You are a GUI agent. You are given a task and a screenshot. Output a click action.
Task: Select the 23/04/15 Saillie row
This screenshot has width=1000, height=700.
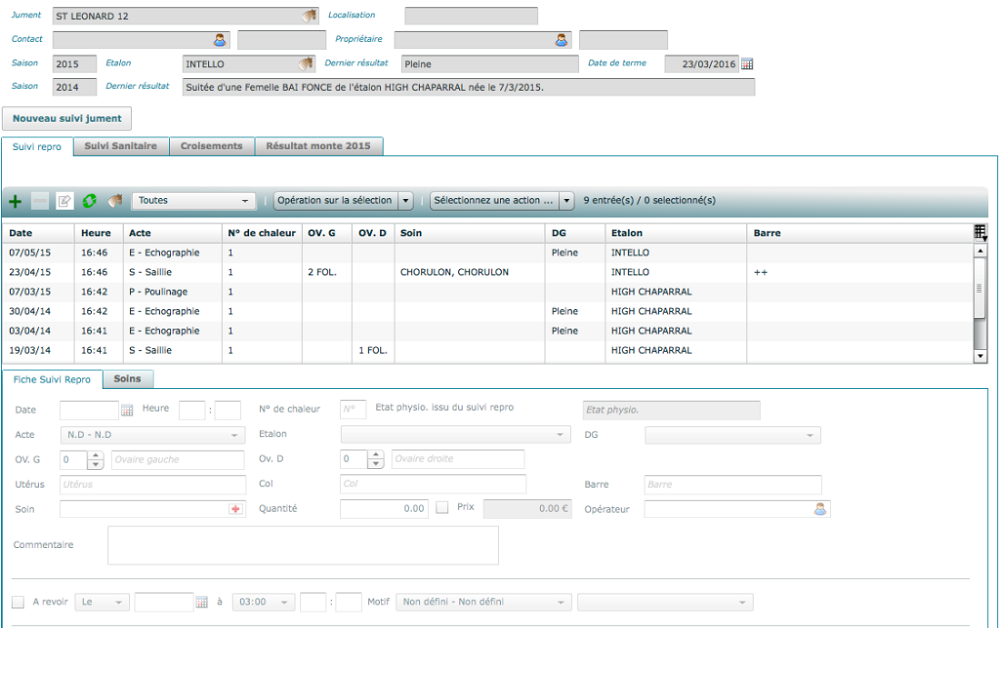488,272
